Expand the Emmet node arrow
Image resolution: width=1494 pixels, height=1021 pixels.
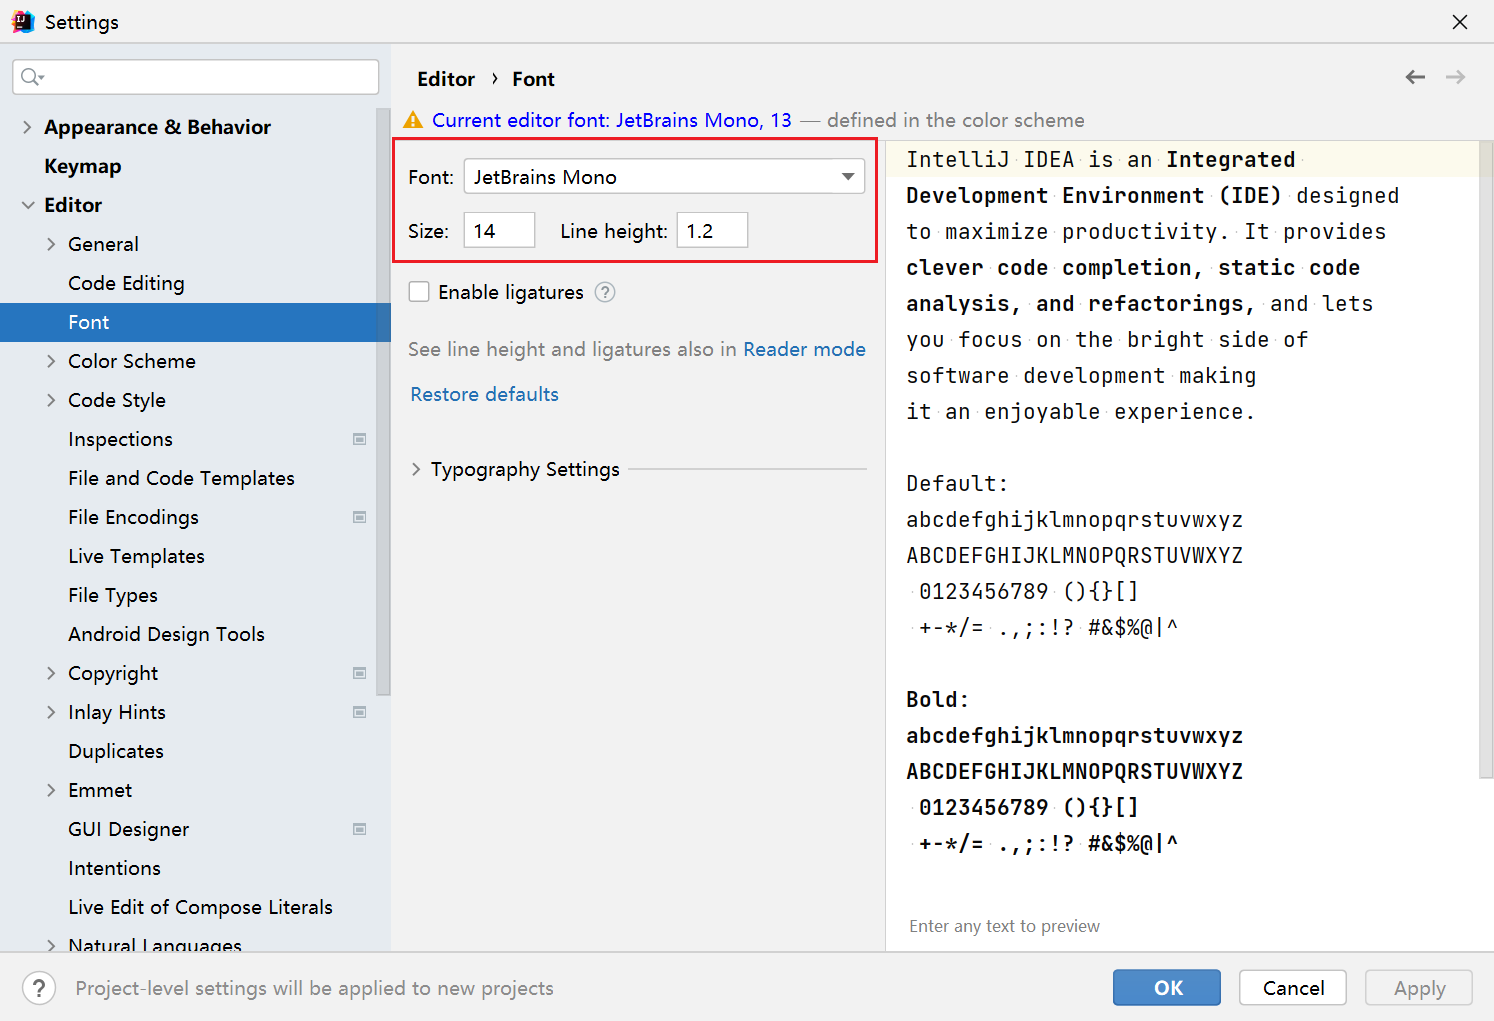pos(51,790)
